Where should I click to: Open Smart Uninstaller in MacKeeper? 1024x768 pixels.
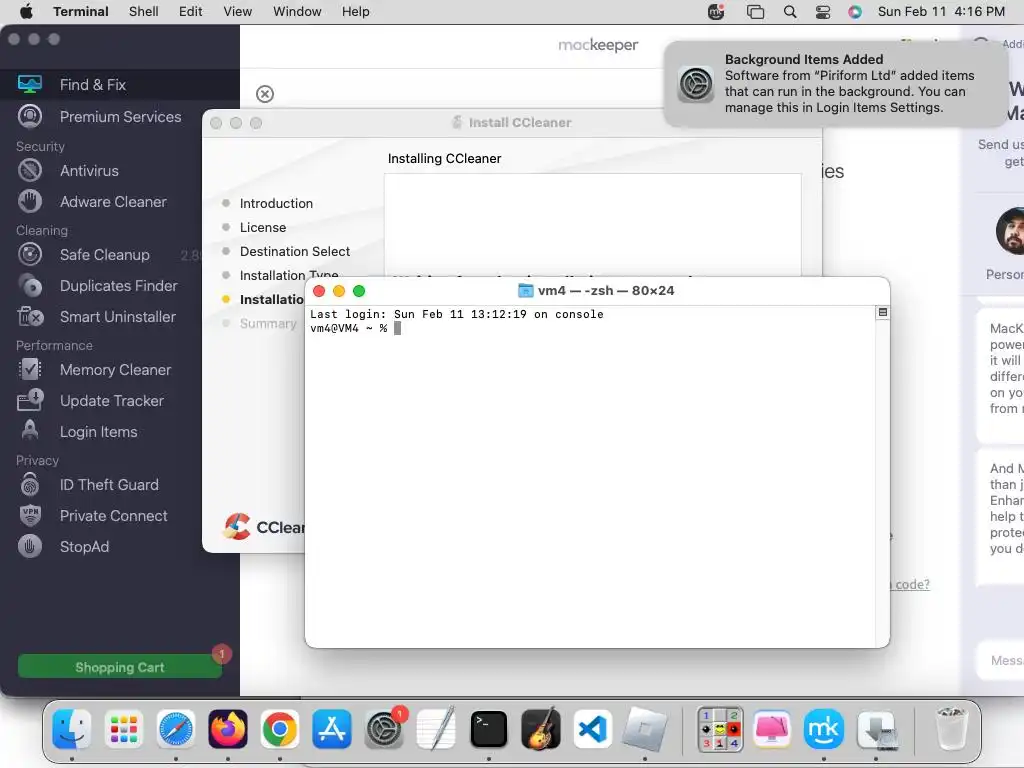(x=120, y=317)
